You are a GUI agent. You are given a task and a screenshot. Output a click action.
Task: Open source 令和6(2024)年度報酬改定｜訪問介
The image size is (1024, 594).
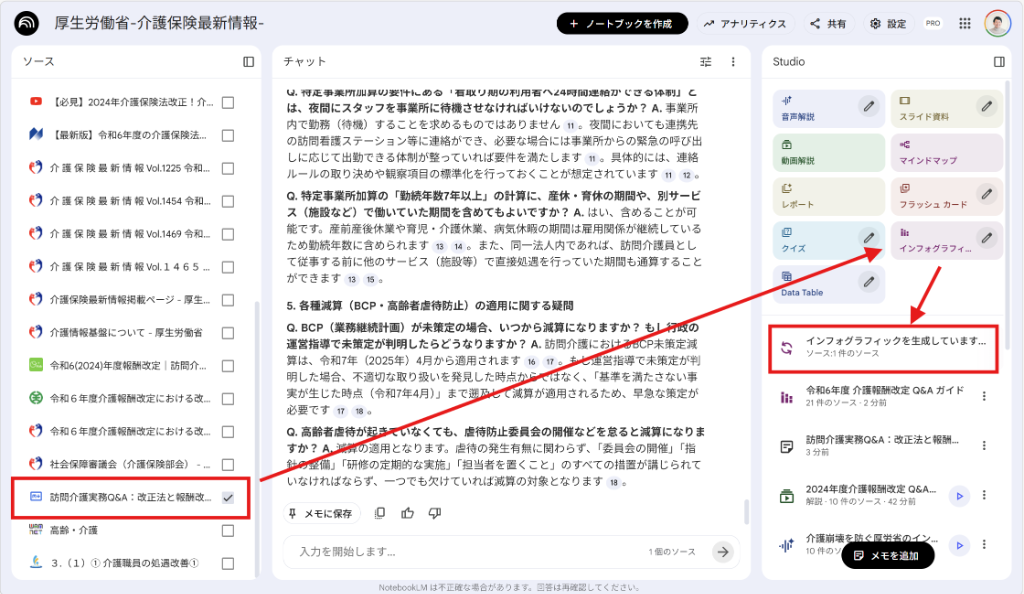coord(128,366)
